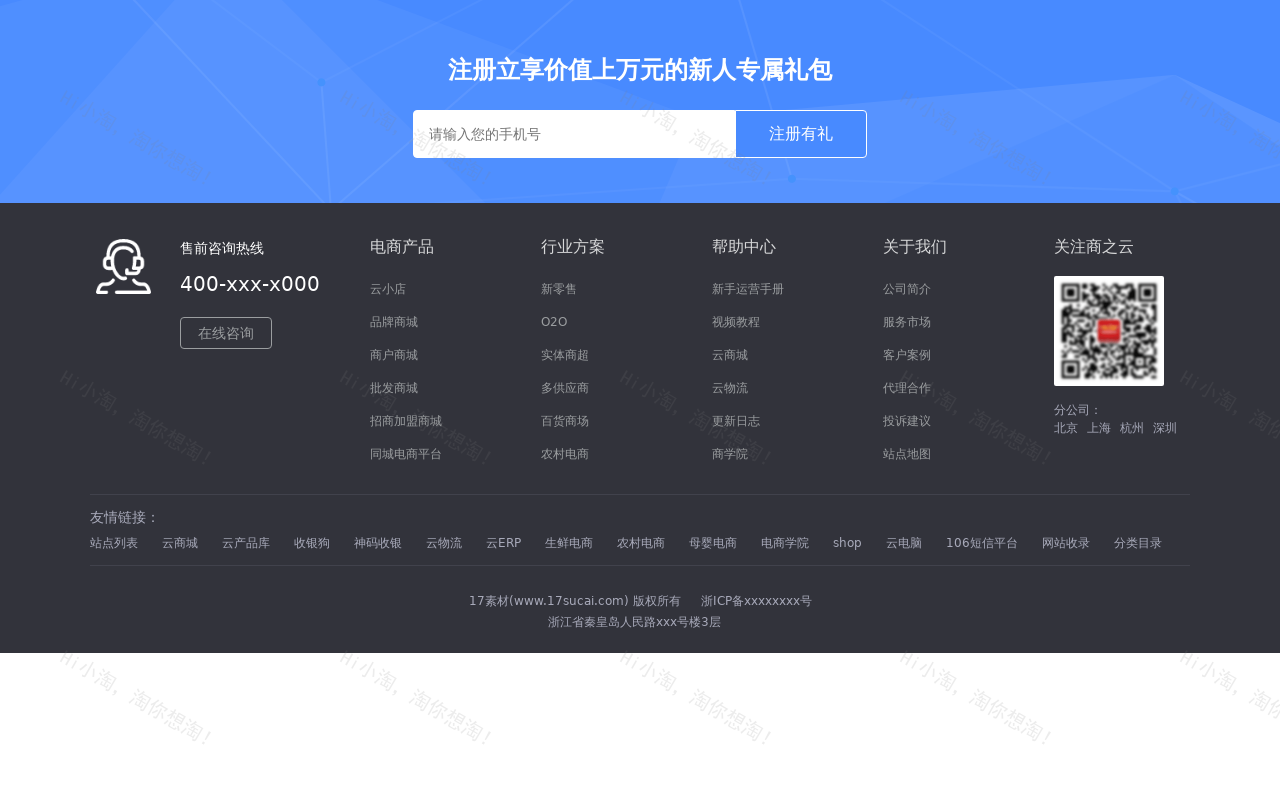This screenshot has width=1280, height=800.
Task: Open the 站点地图 sitemap link
Action: (906, 453)
